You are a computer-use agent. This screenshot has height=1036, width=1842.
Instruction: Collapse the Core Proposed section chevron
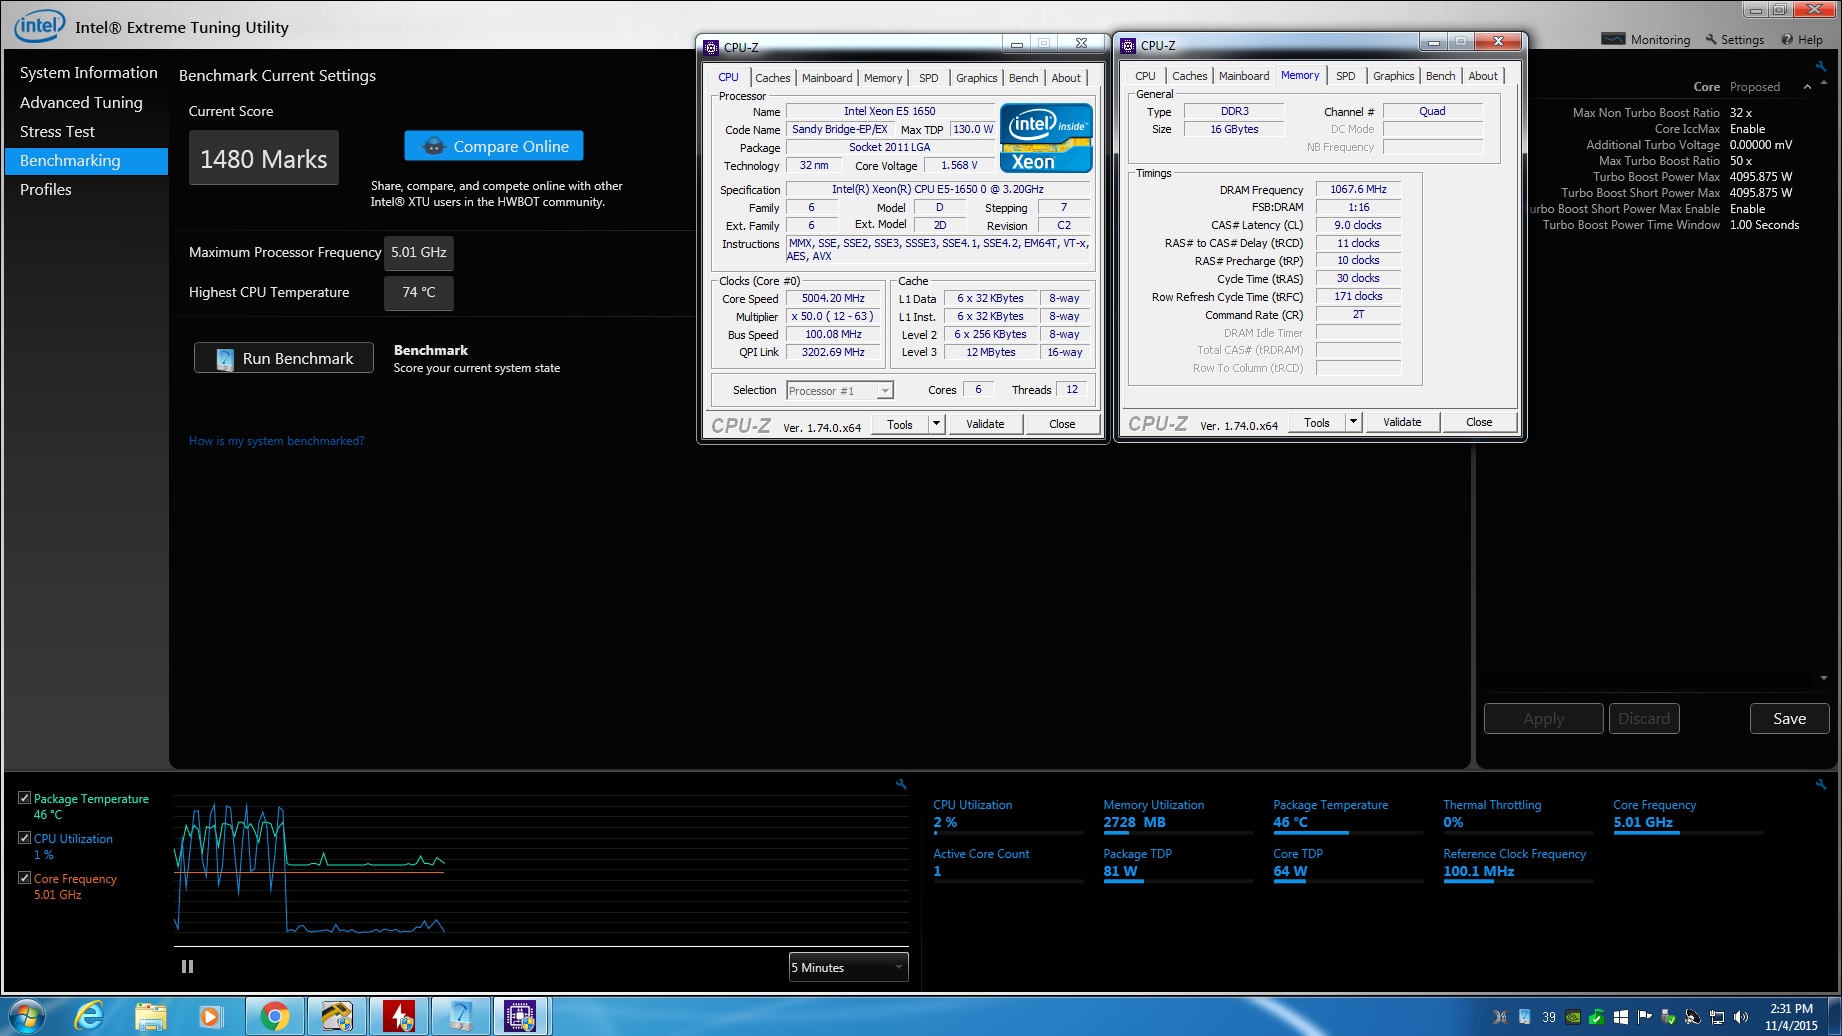[1807, 87]
